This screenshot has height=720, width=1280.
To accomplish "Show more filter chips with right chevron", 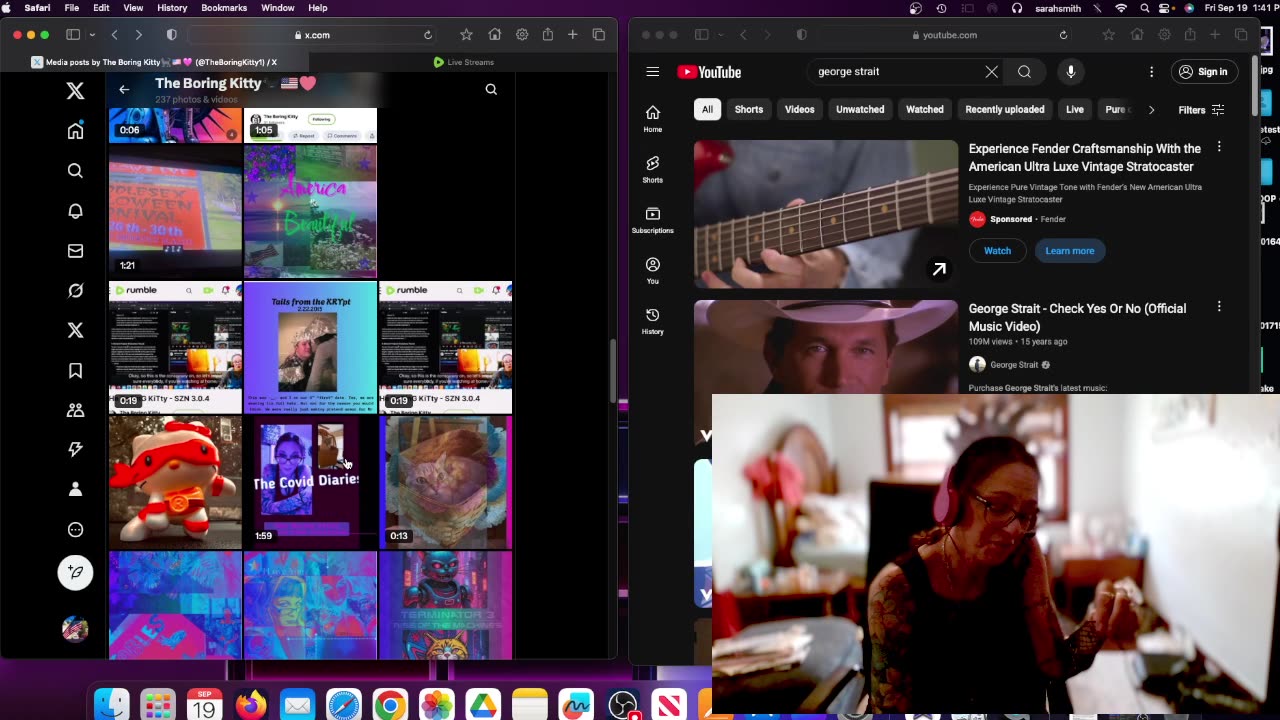I will click(x=1151, y=110).
